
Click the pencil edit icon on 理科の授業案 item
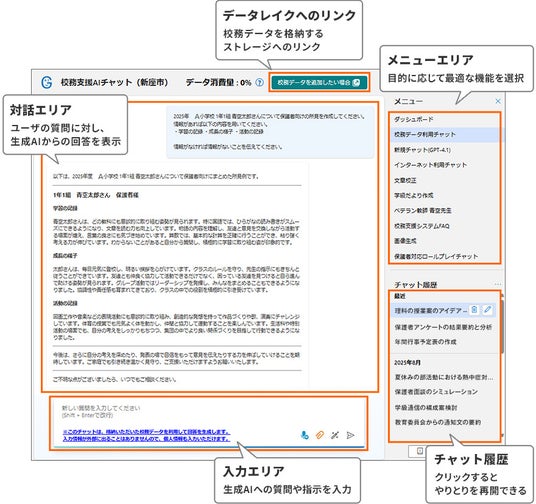click(488, 309)
